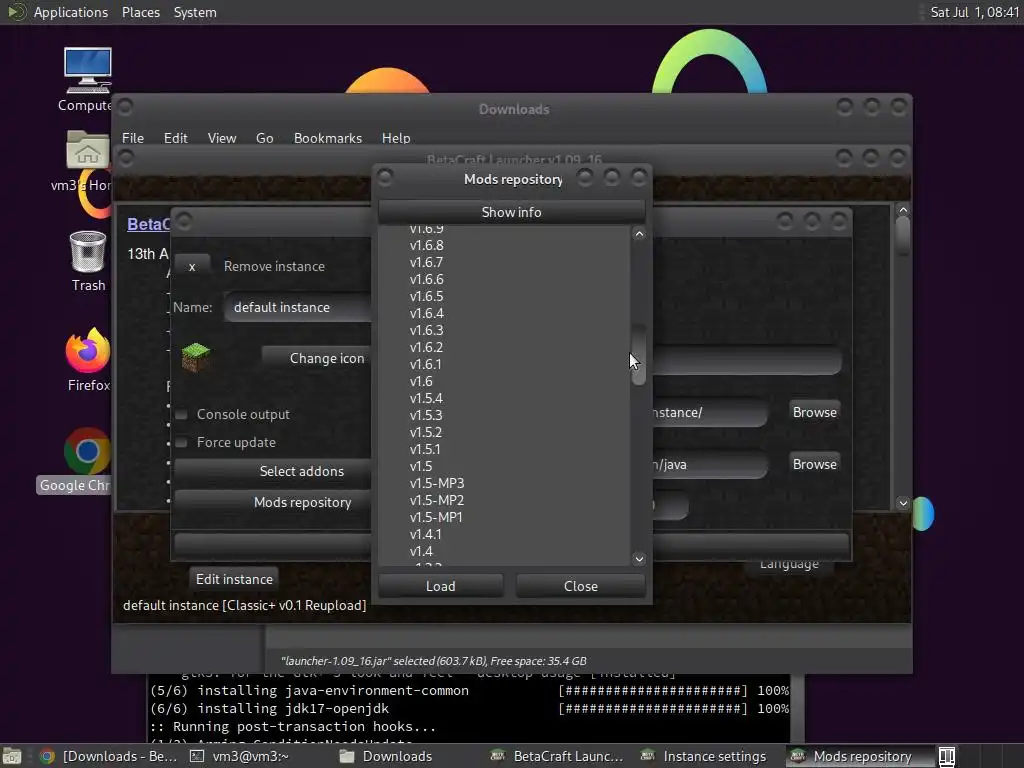This screenshot has height=768, width=1024.
Task: Click the mod list scrollbar thumb
Action: pyautogui.click(x=639, y=354)
